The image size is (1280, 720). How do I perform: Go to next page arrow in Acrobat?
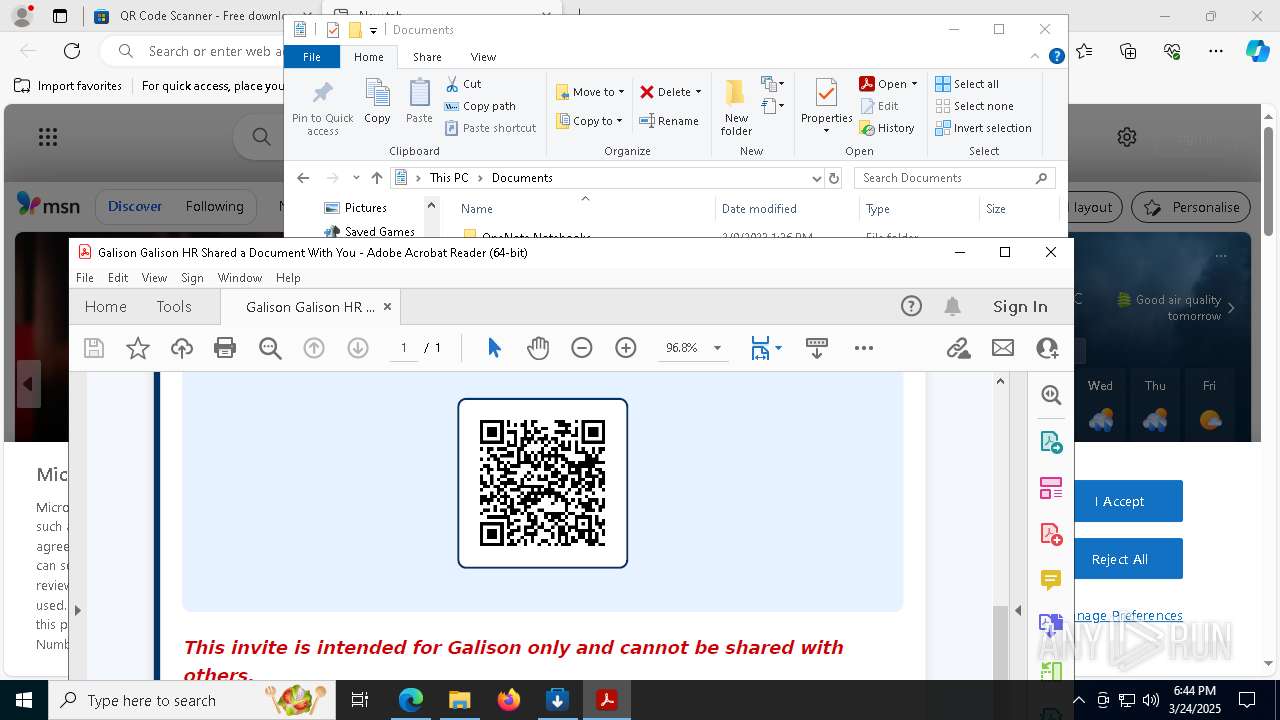pos(358,348)
